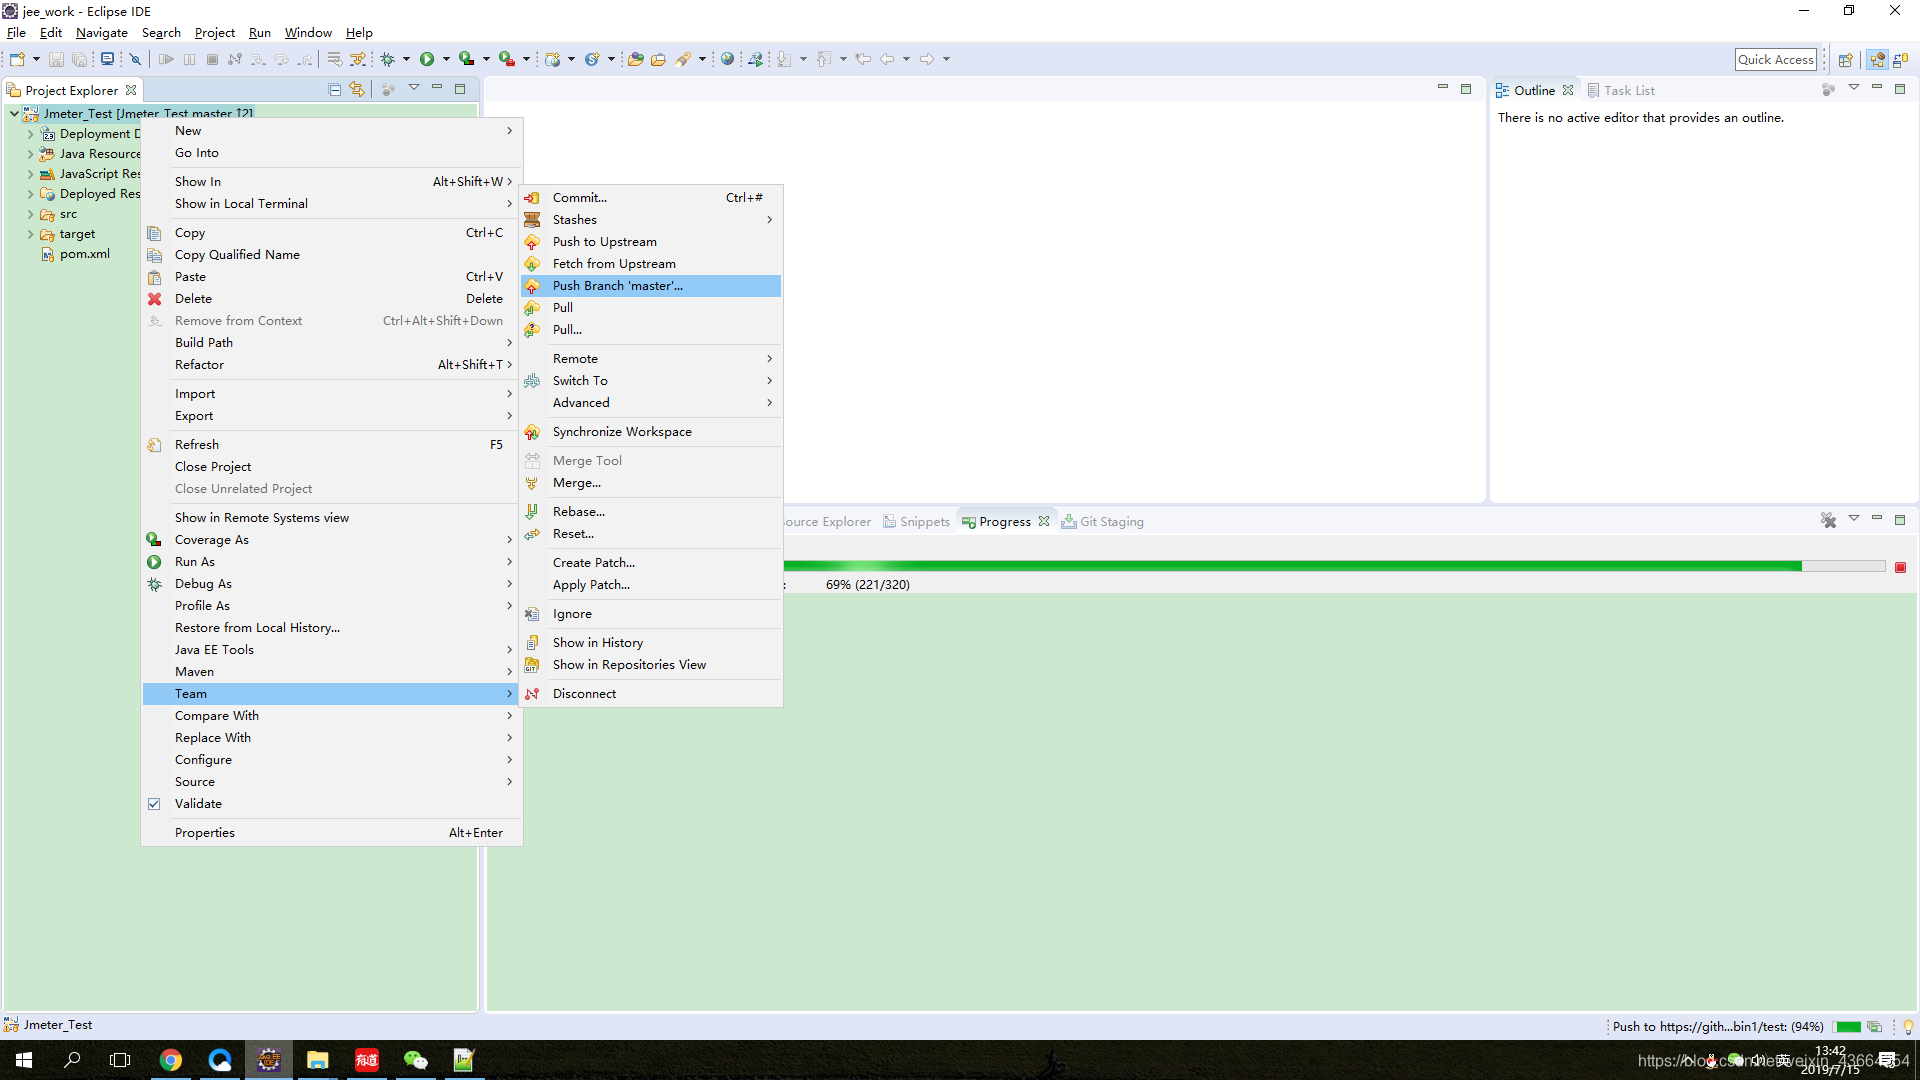
Task: Click the tip light bulb icon in status bar
Action: click(x=1908, y=1027)
